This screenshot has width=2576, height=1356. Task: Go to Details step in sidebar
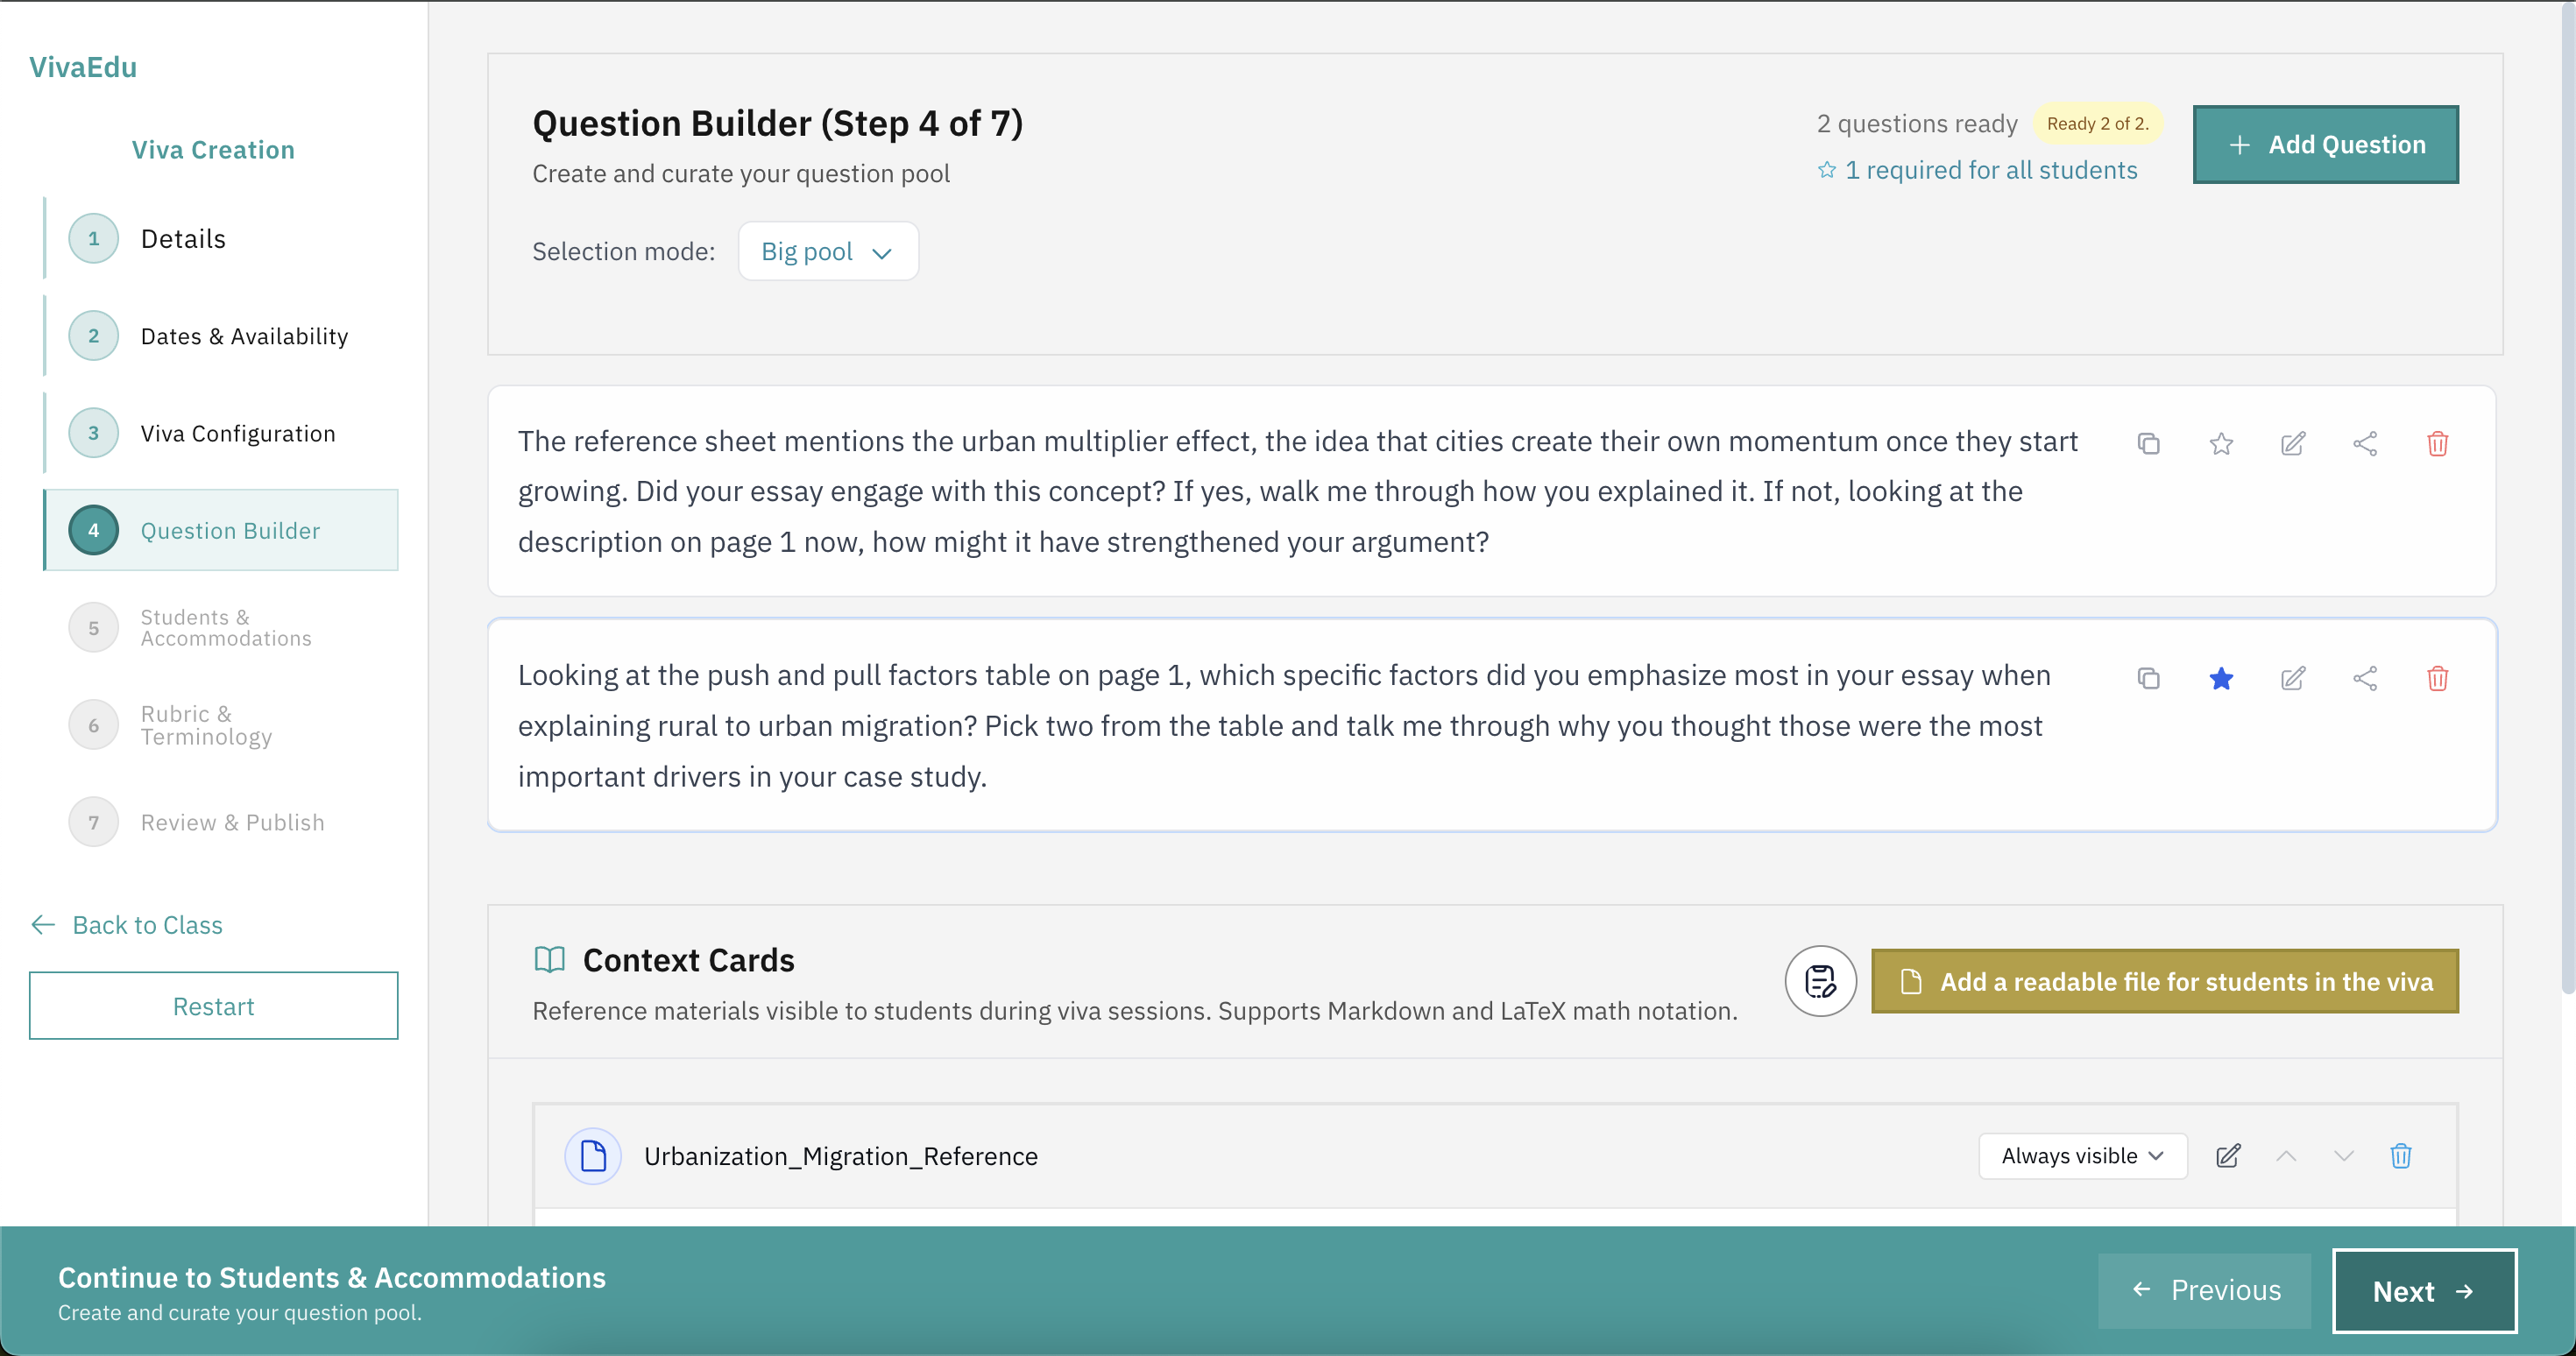coord(183,239)
